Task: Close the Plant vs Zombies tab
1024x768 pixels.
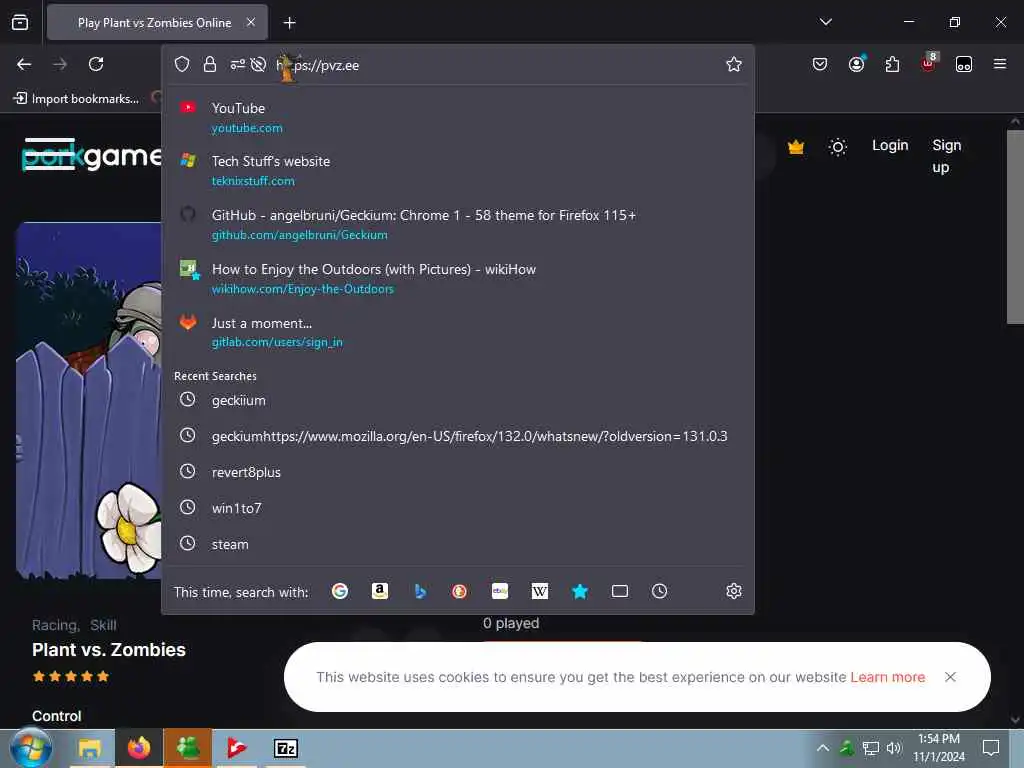Action: (251, 22)
